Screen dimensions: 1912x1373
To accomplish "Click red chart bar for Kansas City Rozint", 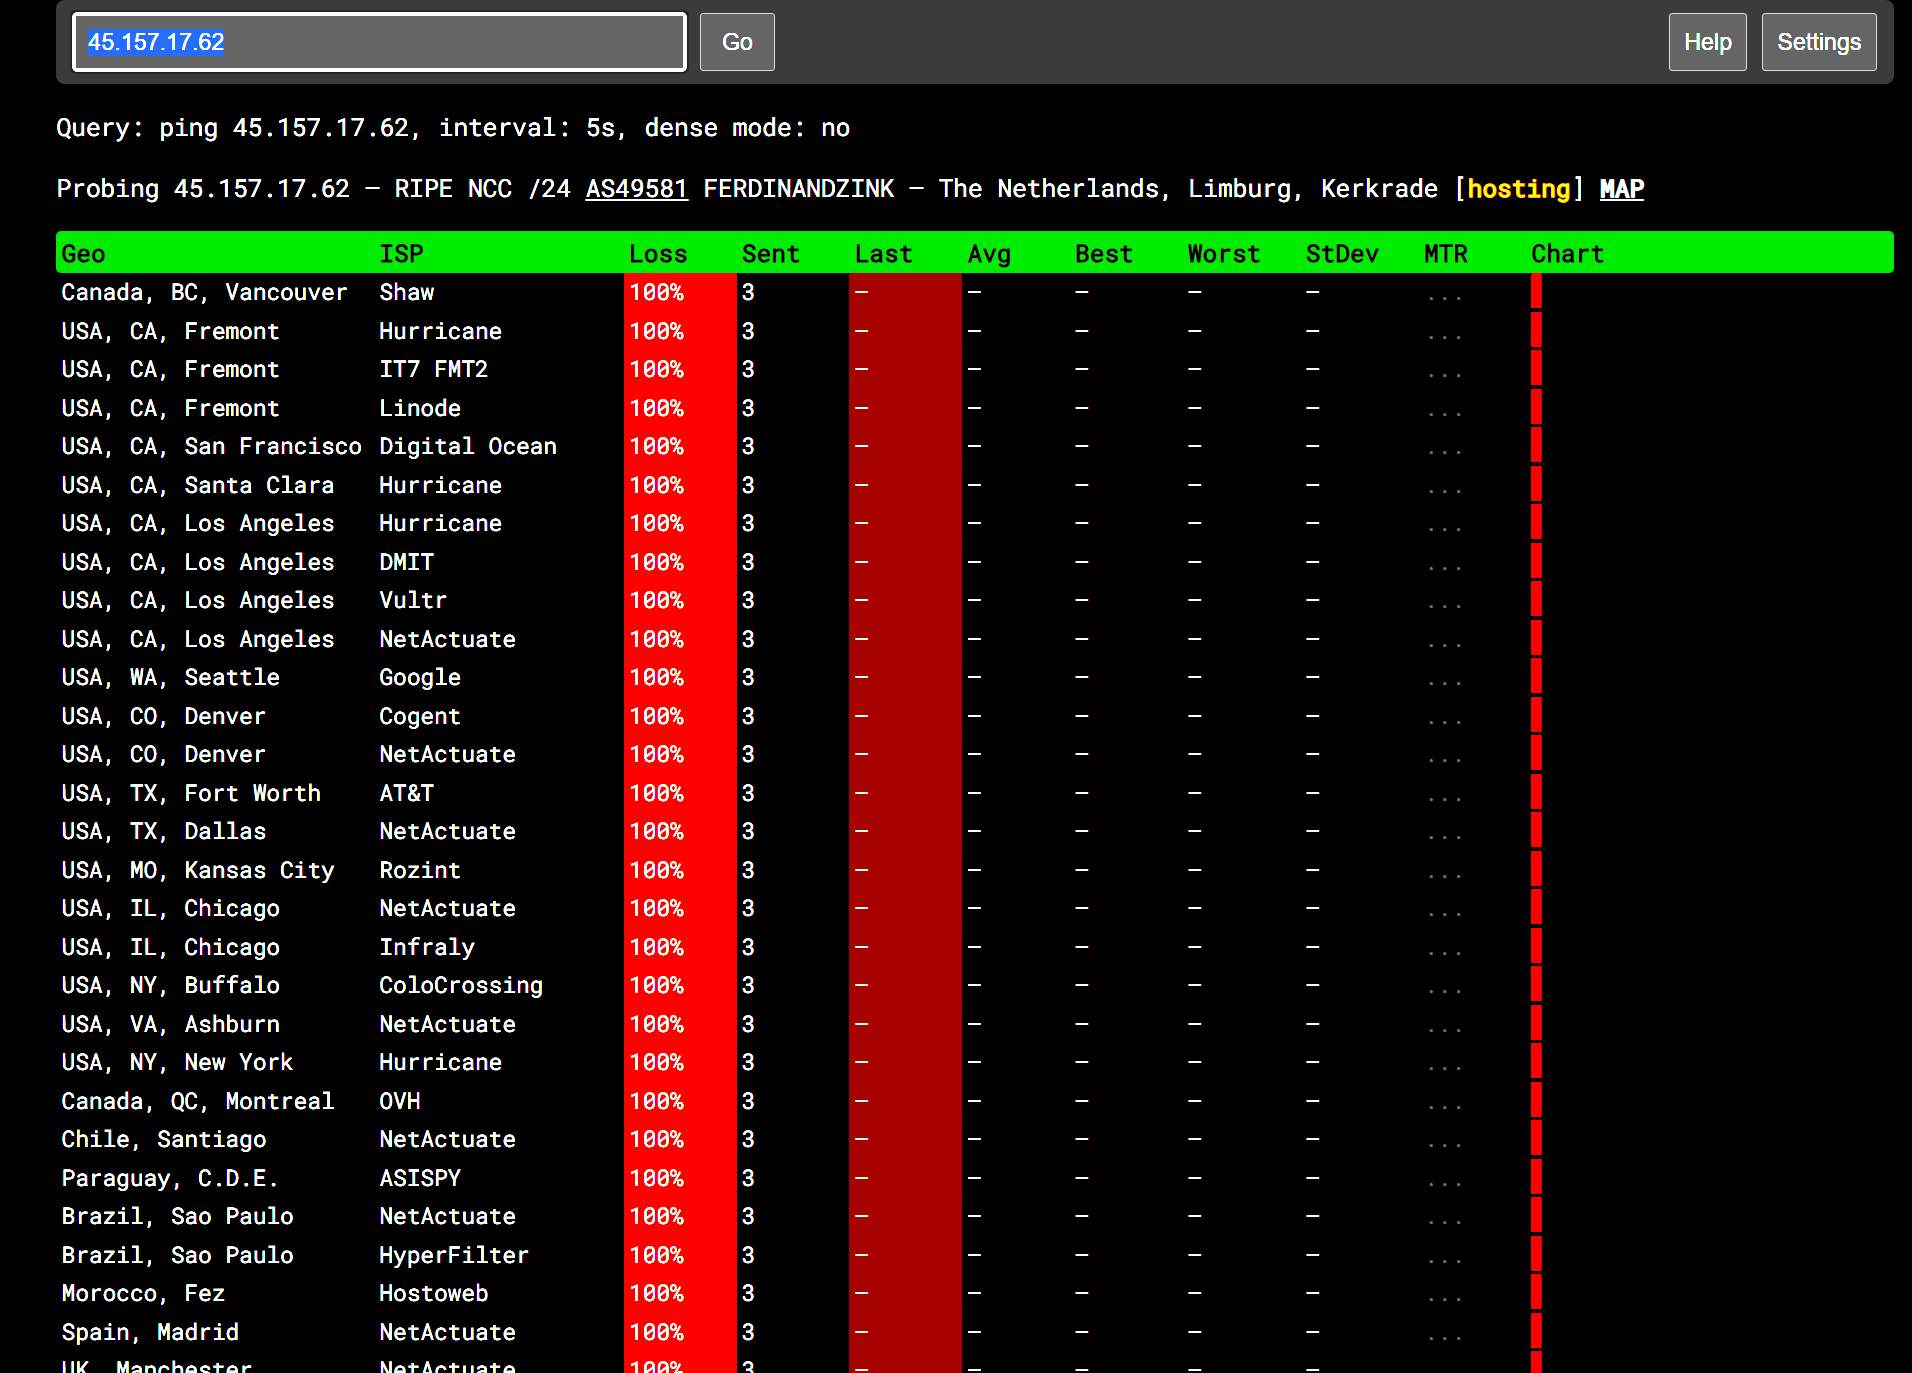I will pos(1535,870).
